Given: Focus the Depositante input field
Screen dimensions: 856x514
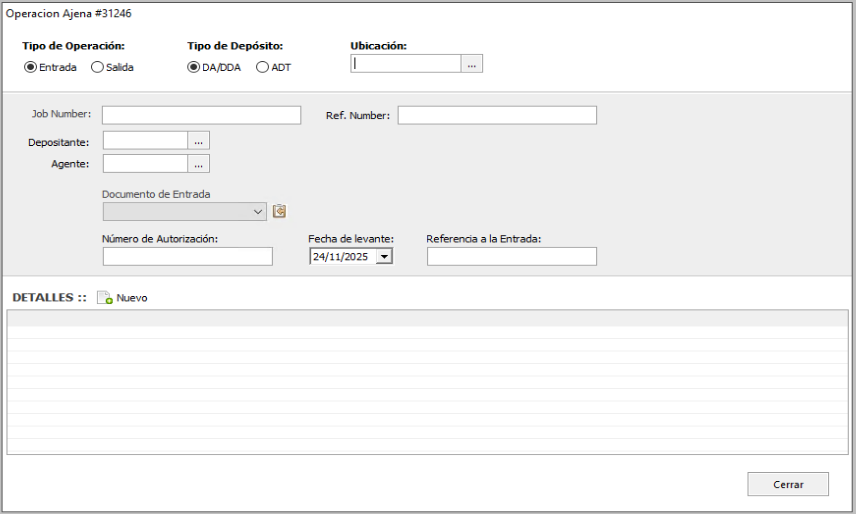Looking at the screenshot, I should point(145,141).
